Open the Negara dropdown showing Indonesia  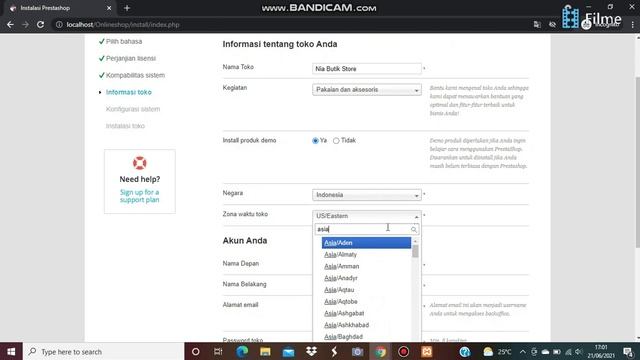367,195
